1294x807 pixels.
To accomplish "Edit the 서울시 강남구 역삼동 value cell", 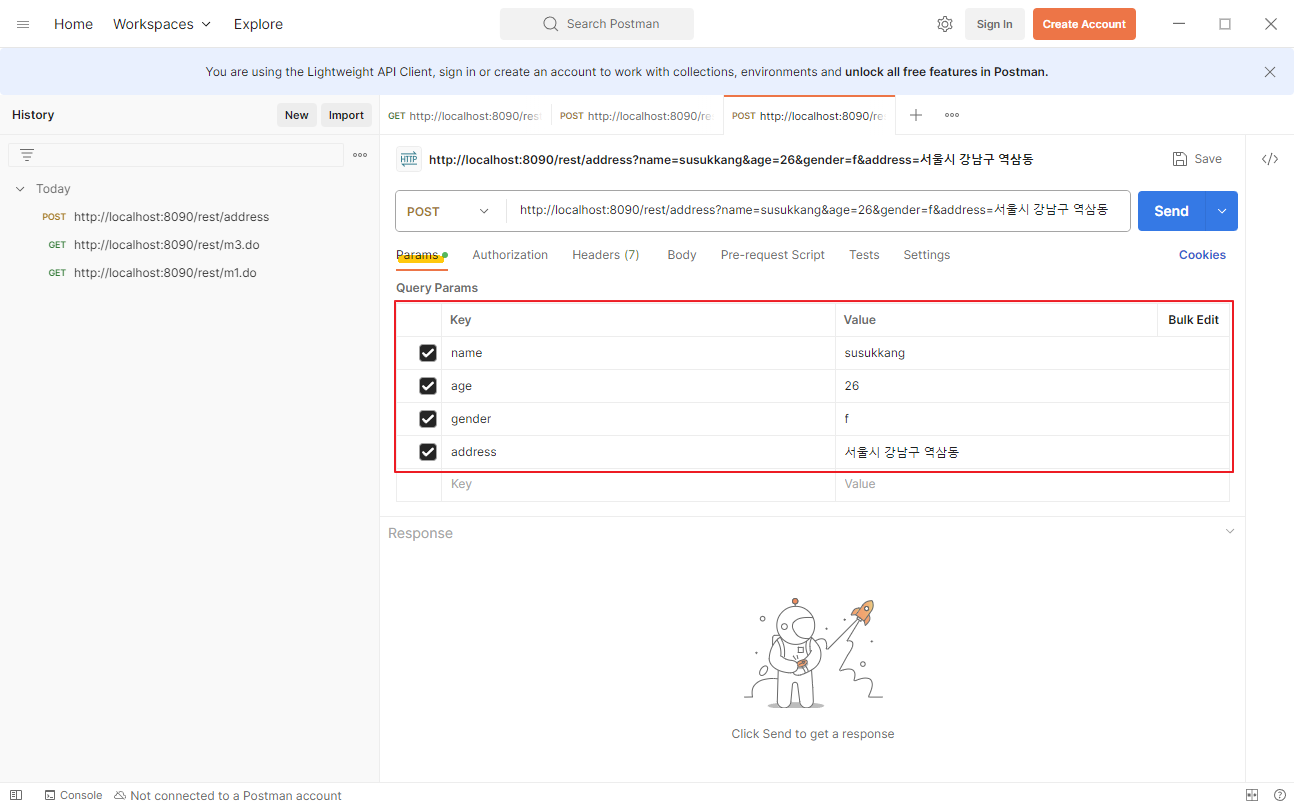I will tap(1032, 452).
